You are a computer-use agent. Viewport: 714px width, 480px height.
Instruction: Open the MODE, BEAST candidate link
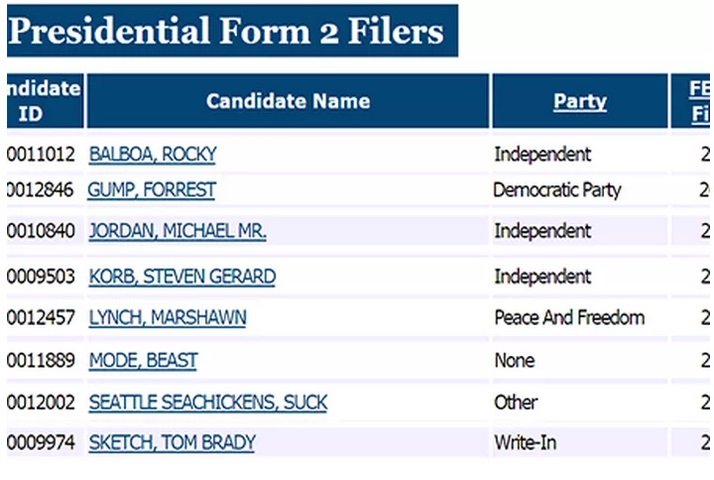click(143, 360)
